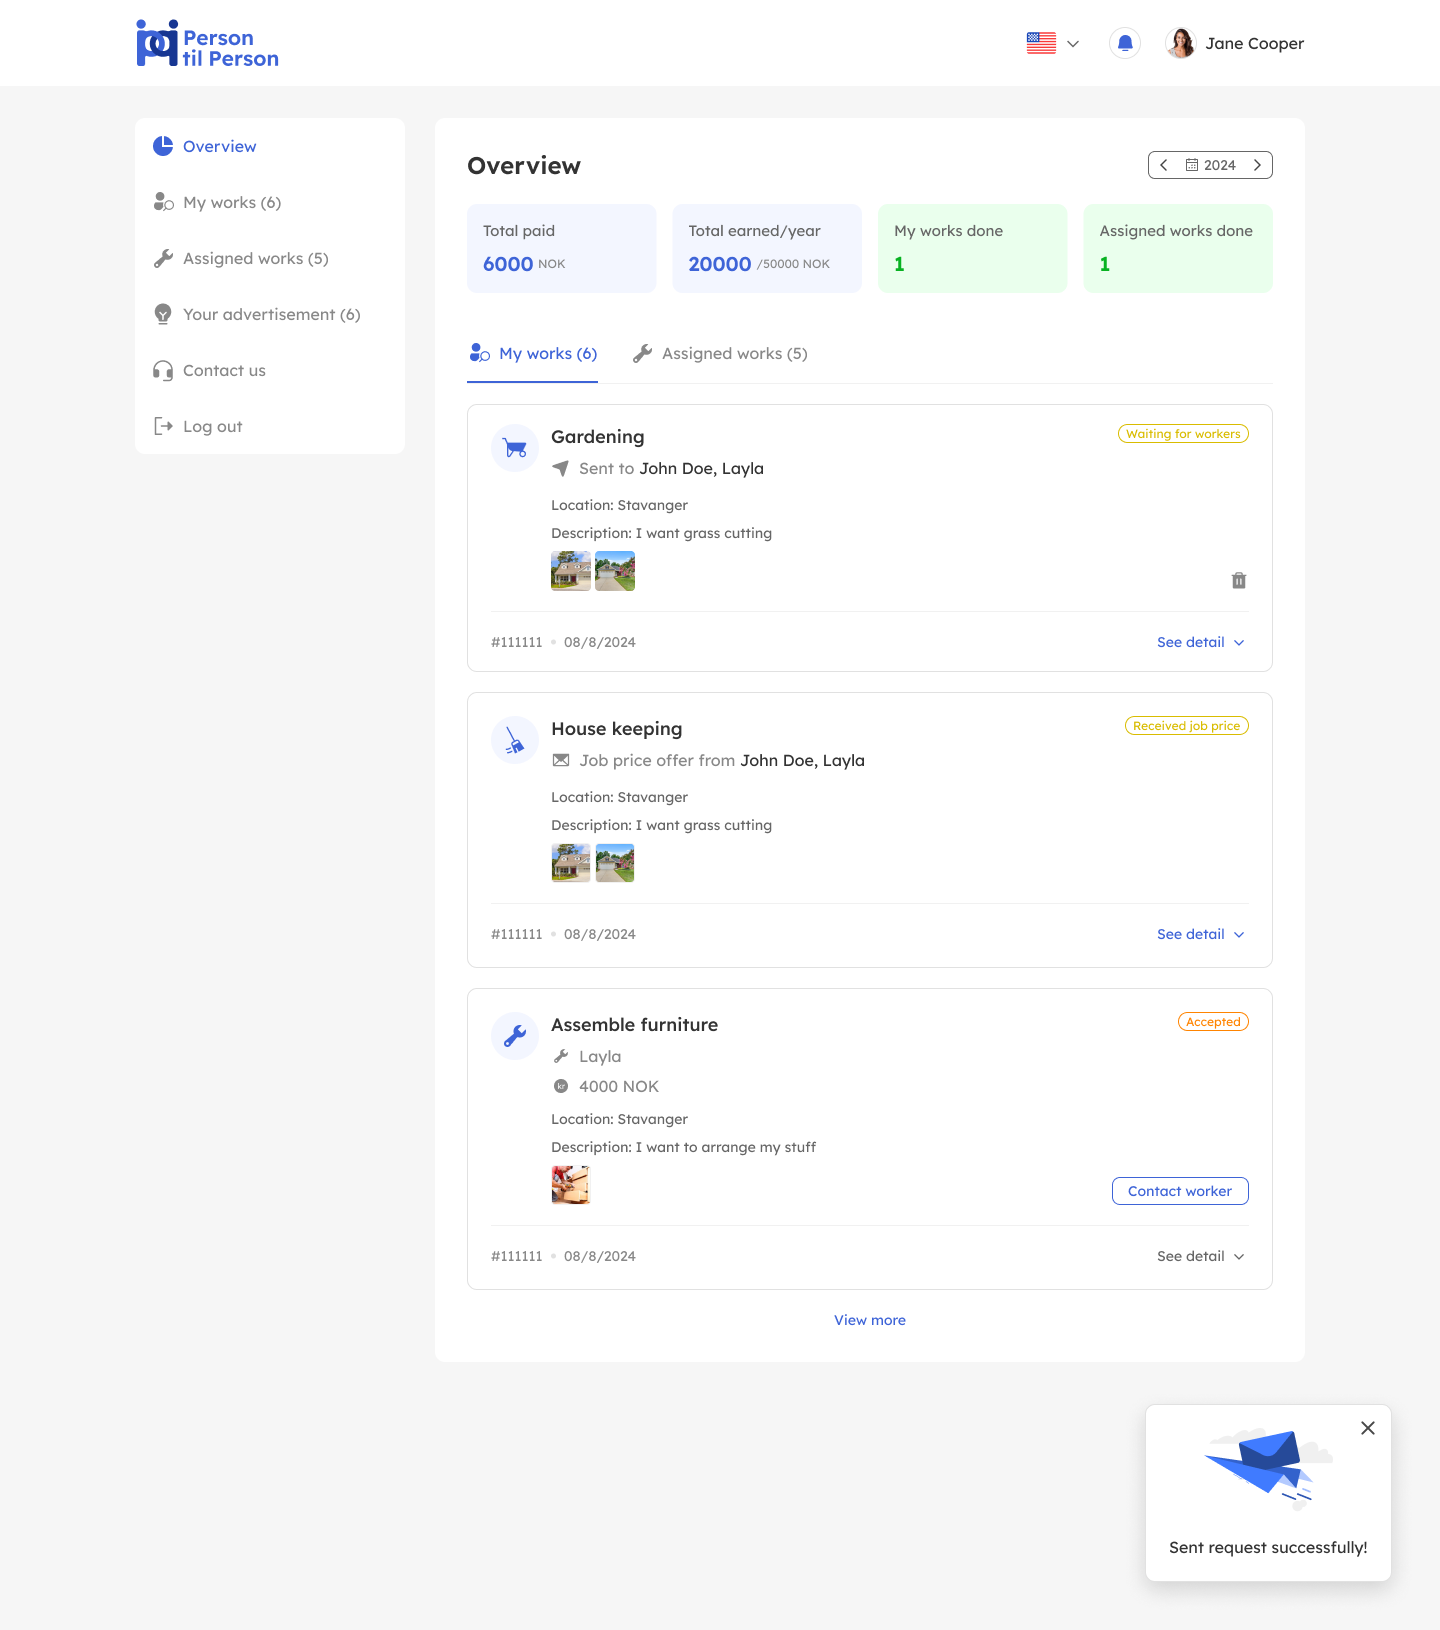Expand See detail for Gardening job
Viewport: 1440px width, 1630px height.
click(1200, 642)
